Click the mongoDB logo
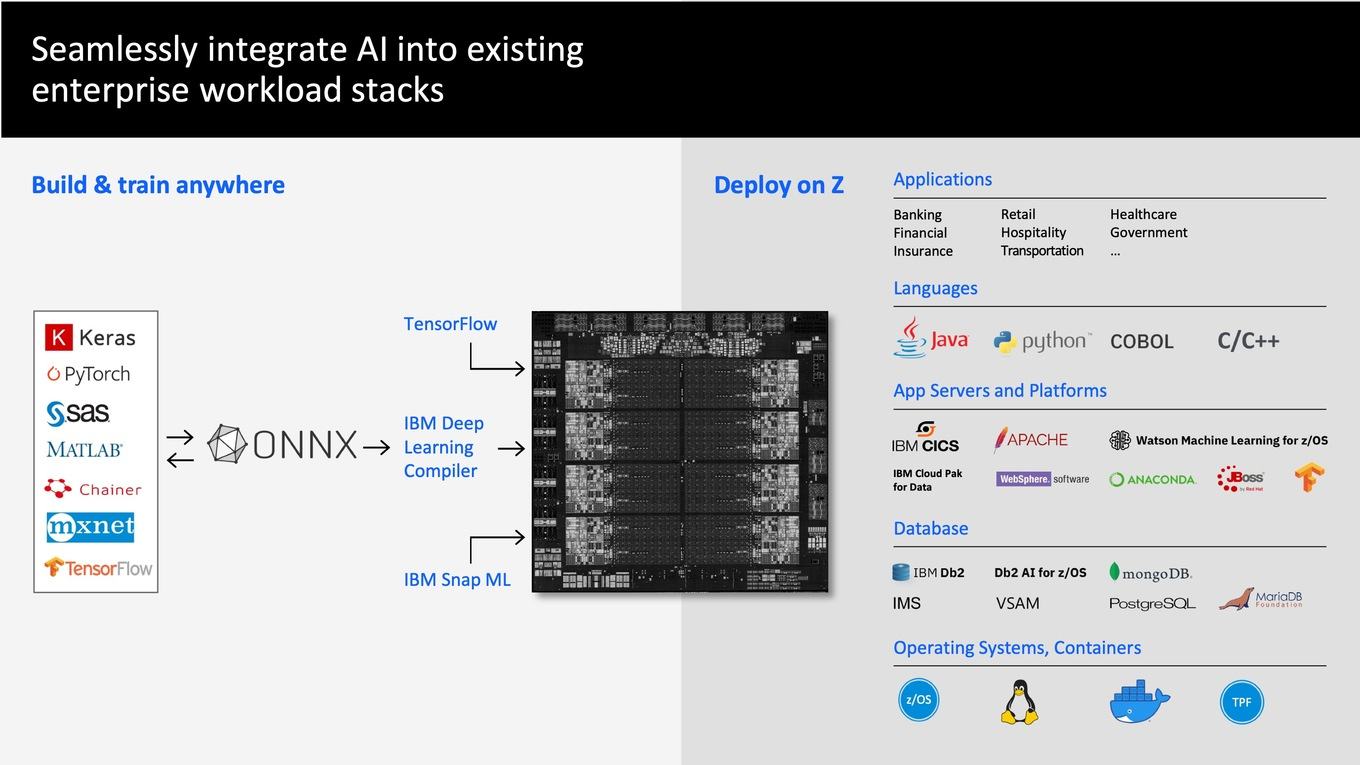The height and width of the screenshot is (765, 1360). click(1150, 573)
